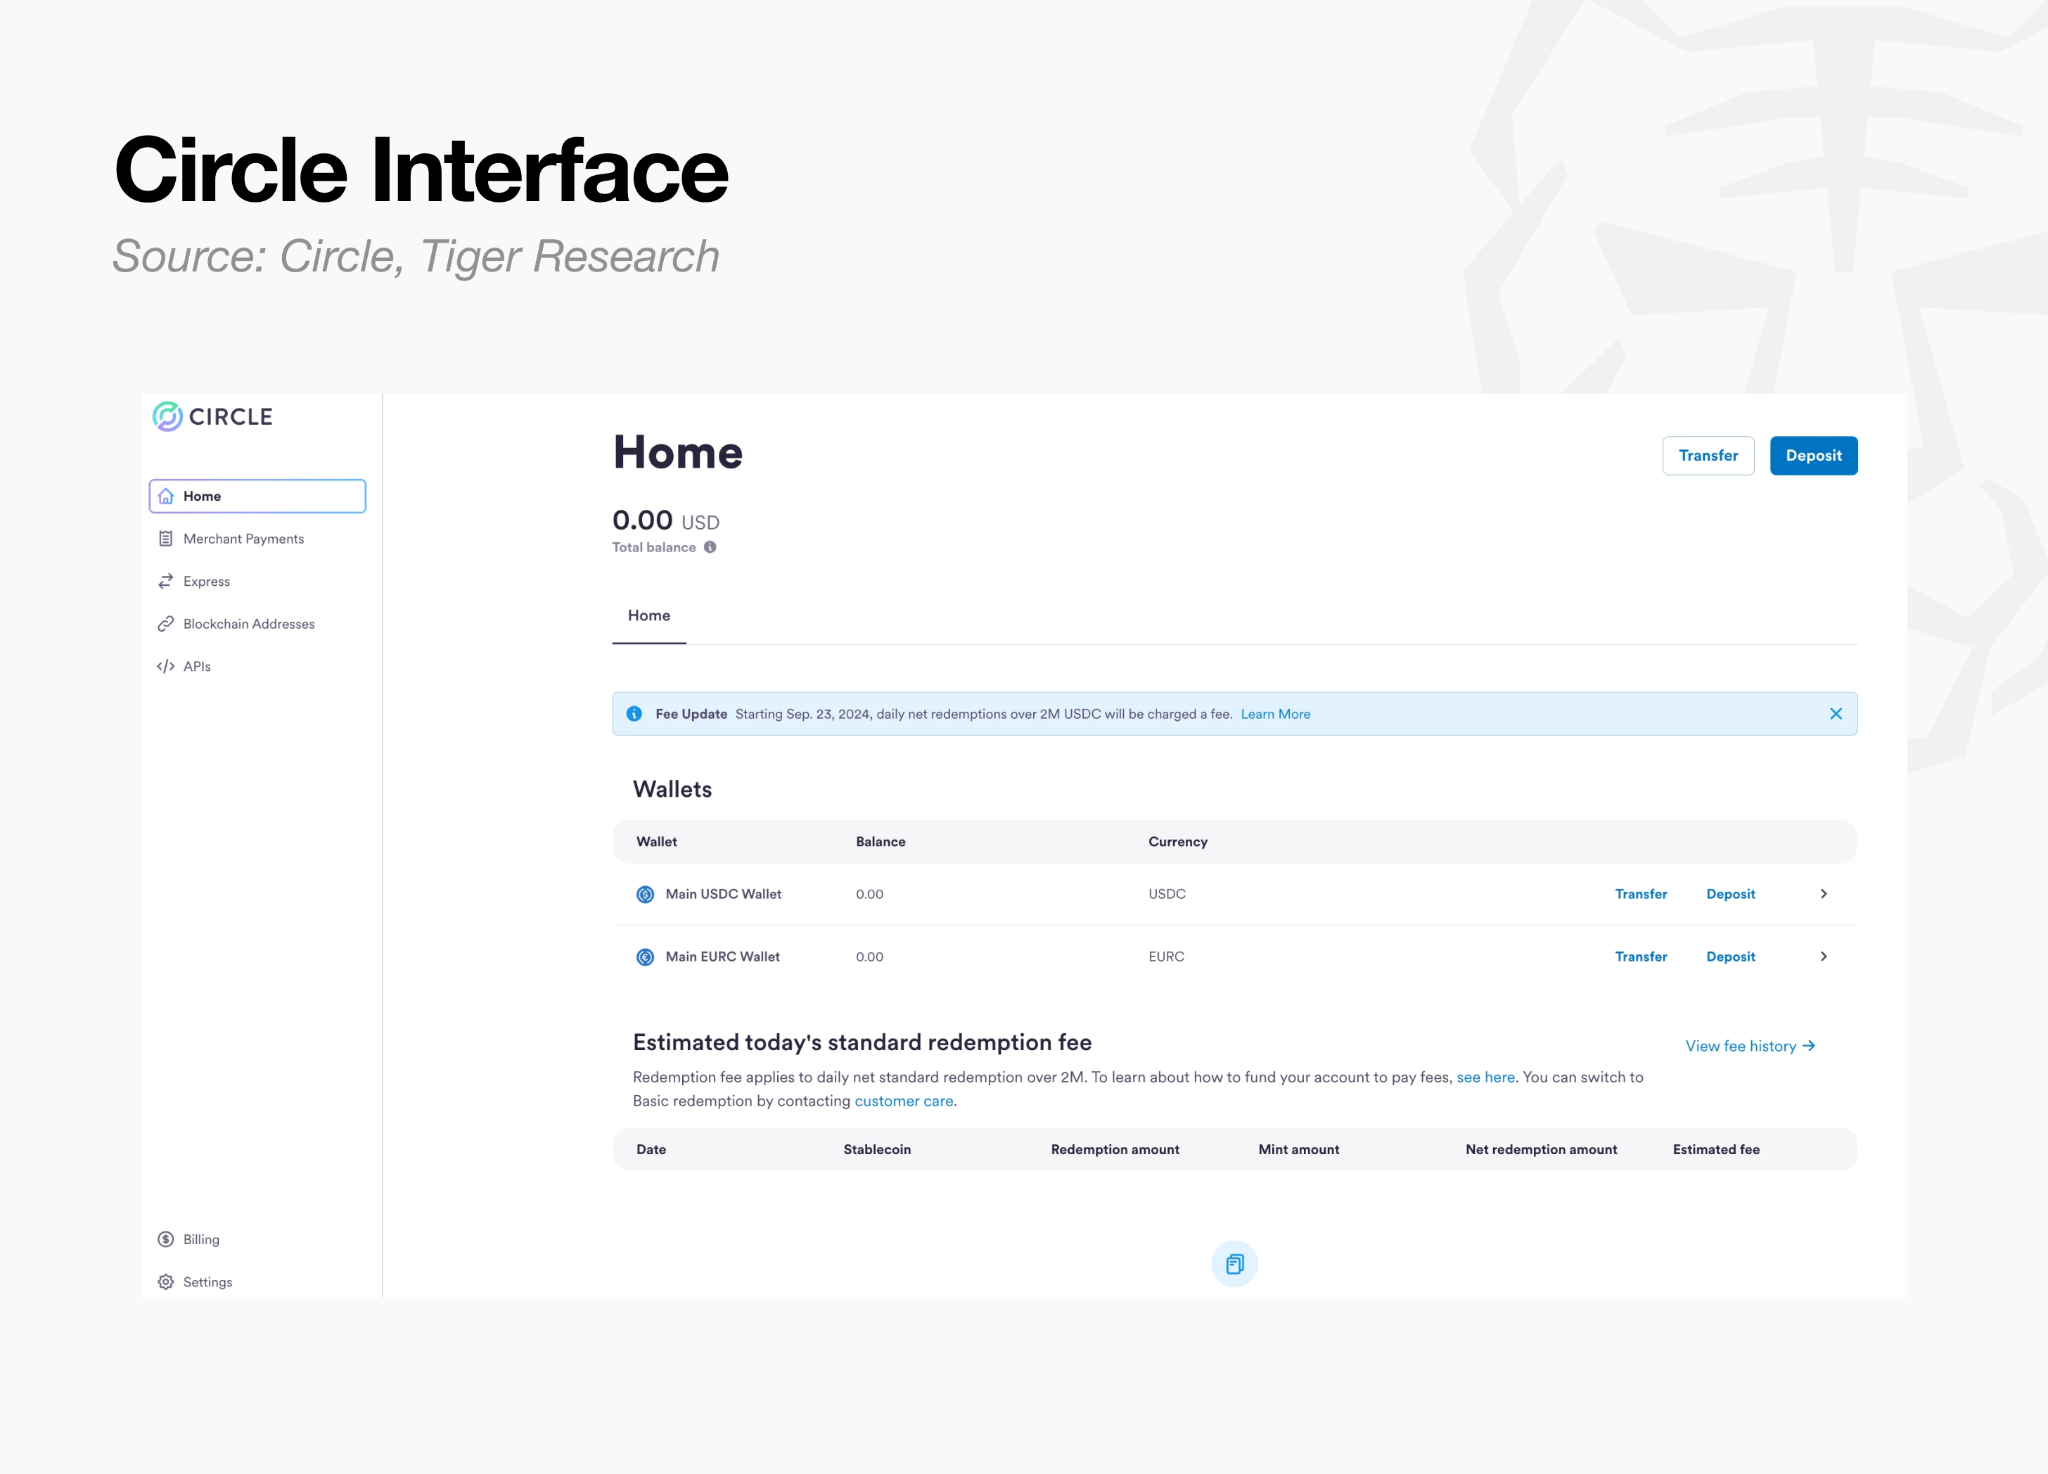Click the document icon below the fee table
The image size is (2048, 1474).
(x=1234, y=1264)
